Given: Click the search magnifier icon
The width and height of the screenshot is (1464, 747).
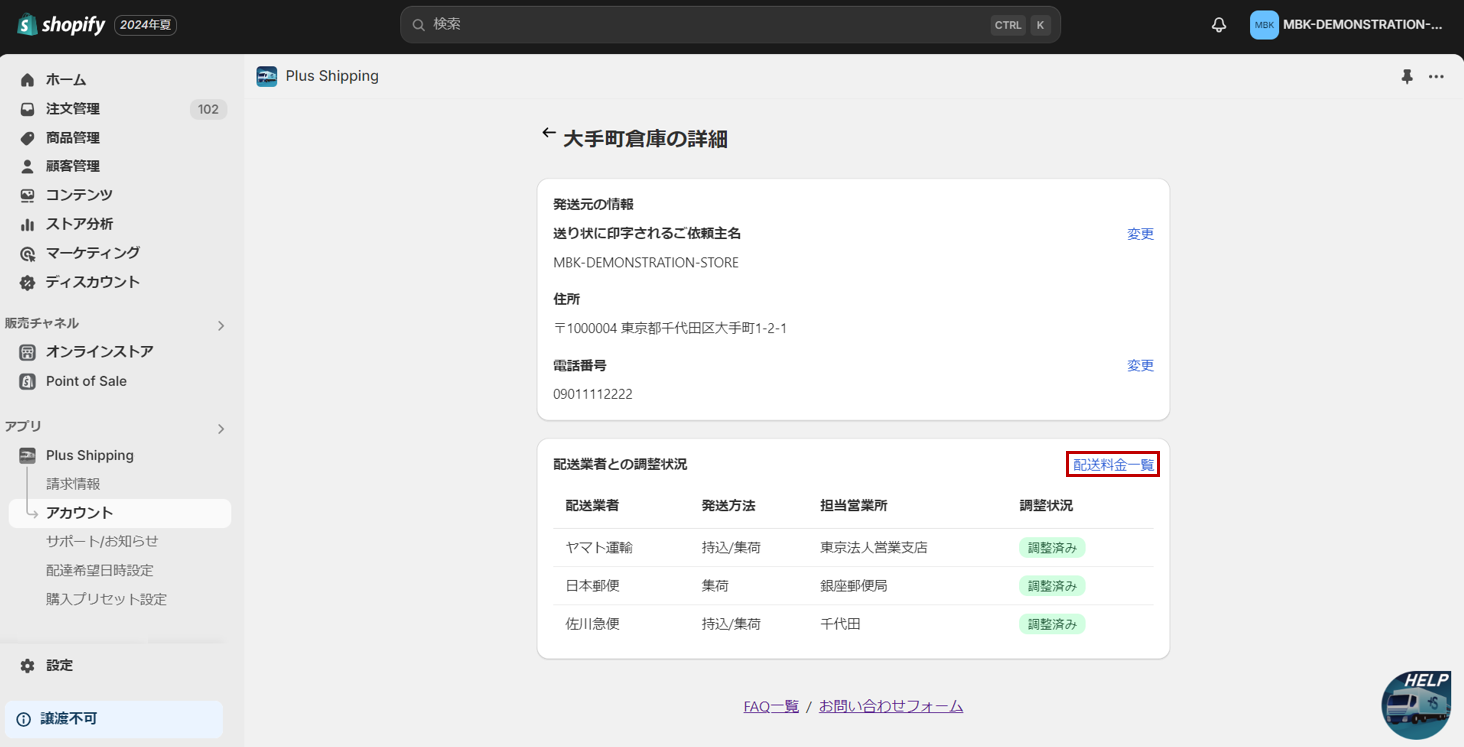Looking at the screenshot, I should pyautogui.click(x=419, y=24).
